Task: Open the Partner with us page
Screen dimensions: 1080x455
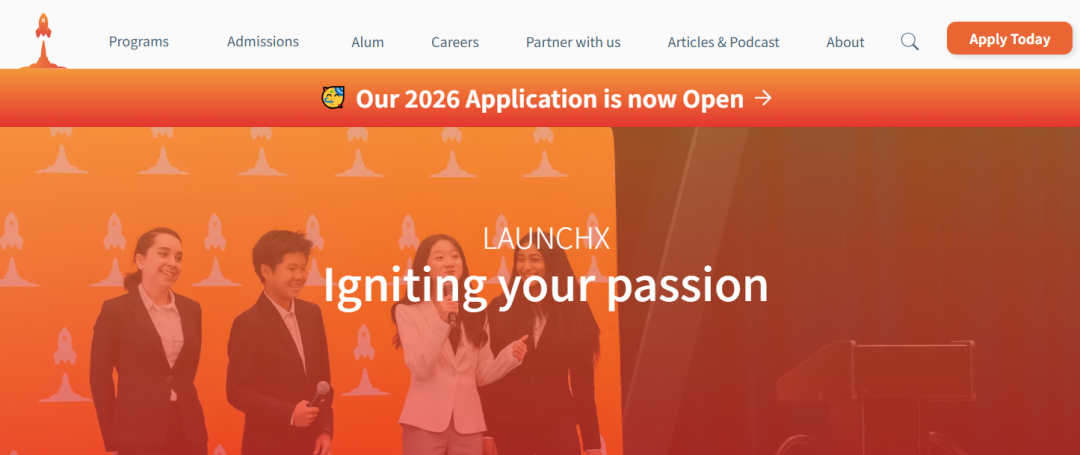Action: coord(573,42)
